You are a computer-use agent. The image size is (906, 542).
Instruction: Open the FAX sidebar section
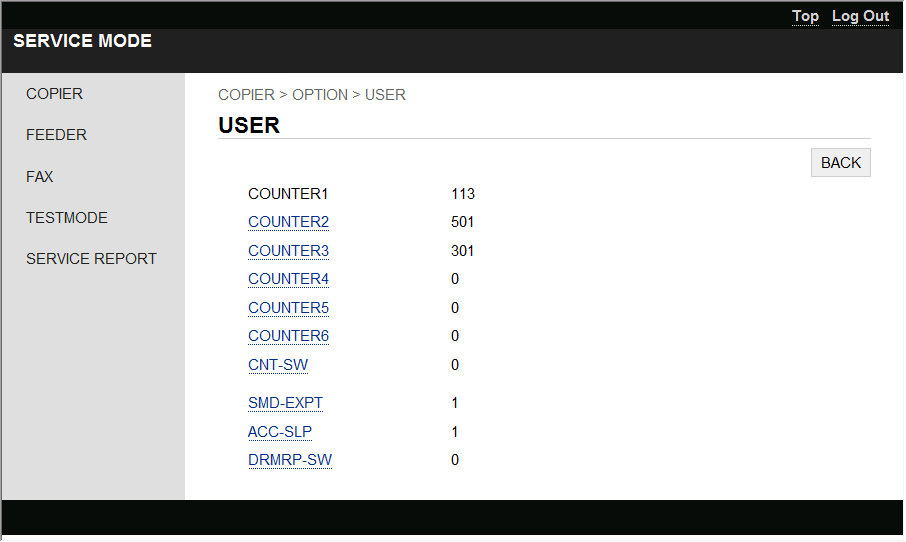point(39,176)
